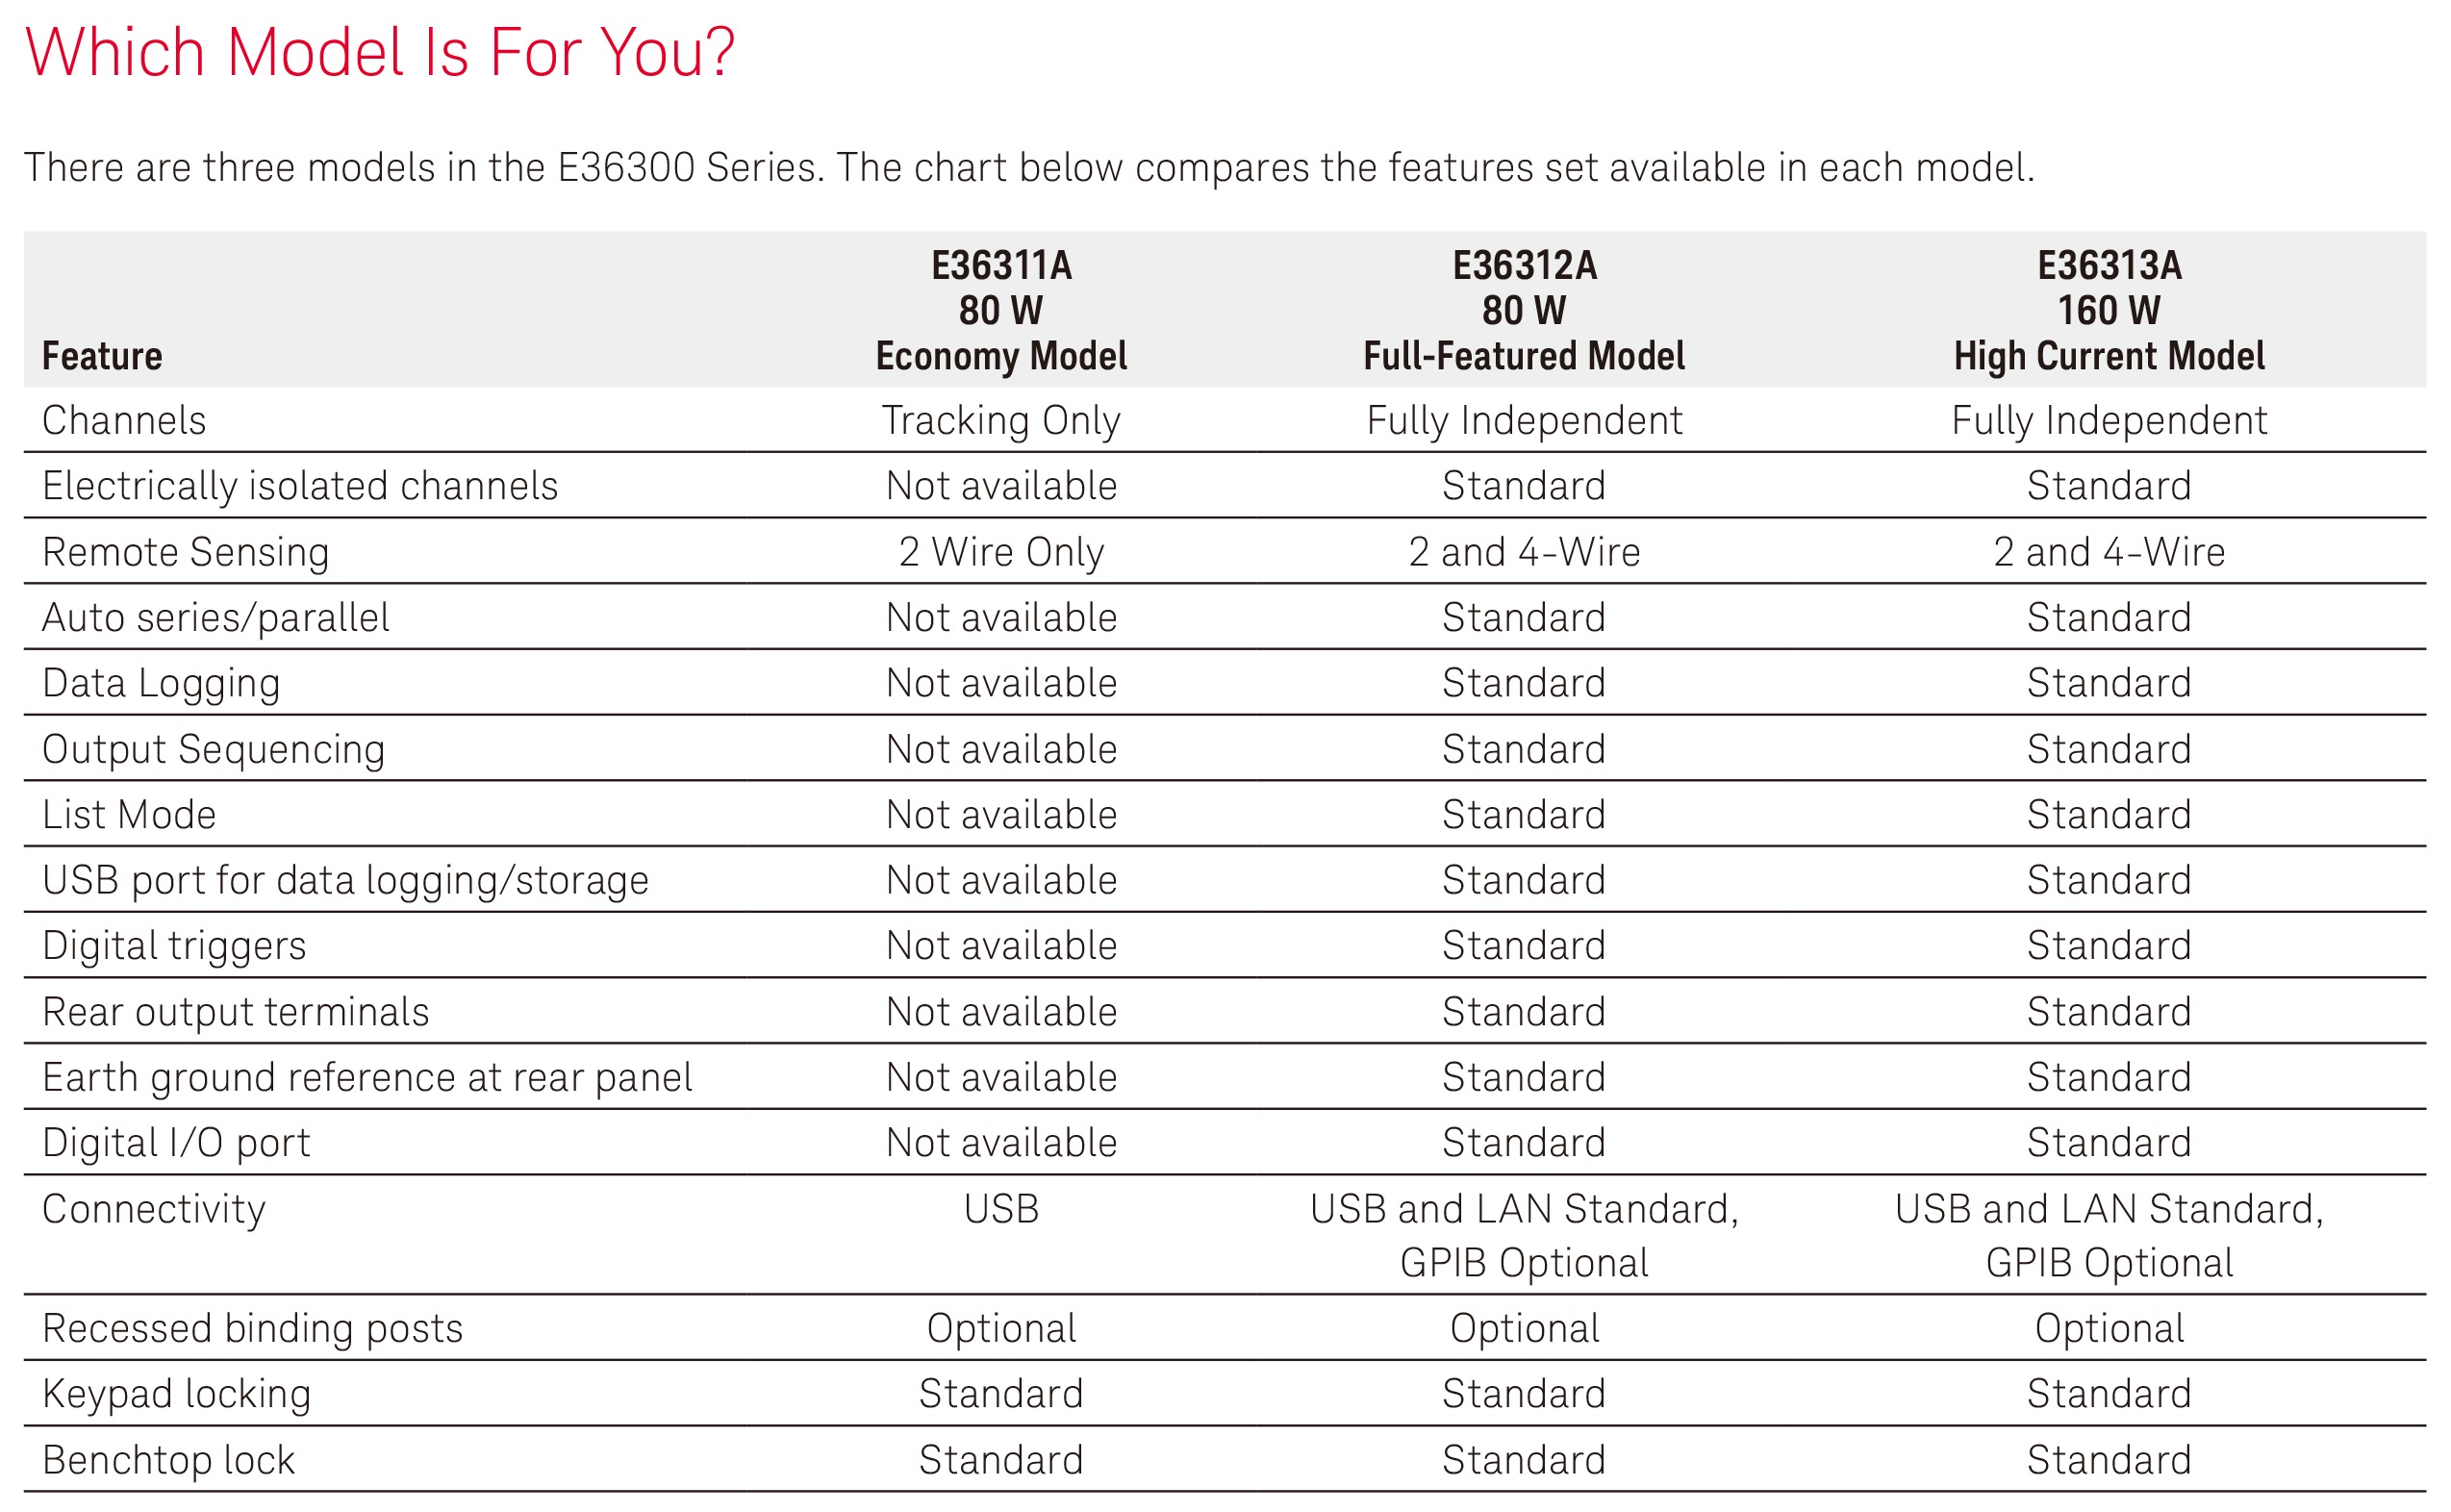Screen dimensions: 2451x1512
Task: Click '2 Wire Only' under Remote Sensing
Action: click(x=1001, y=552)
